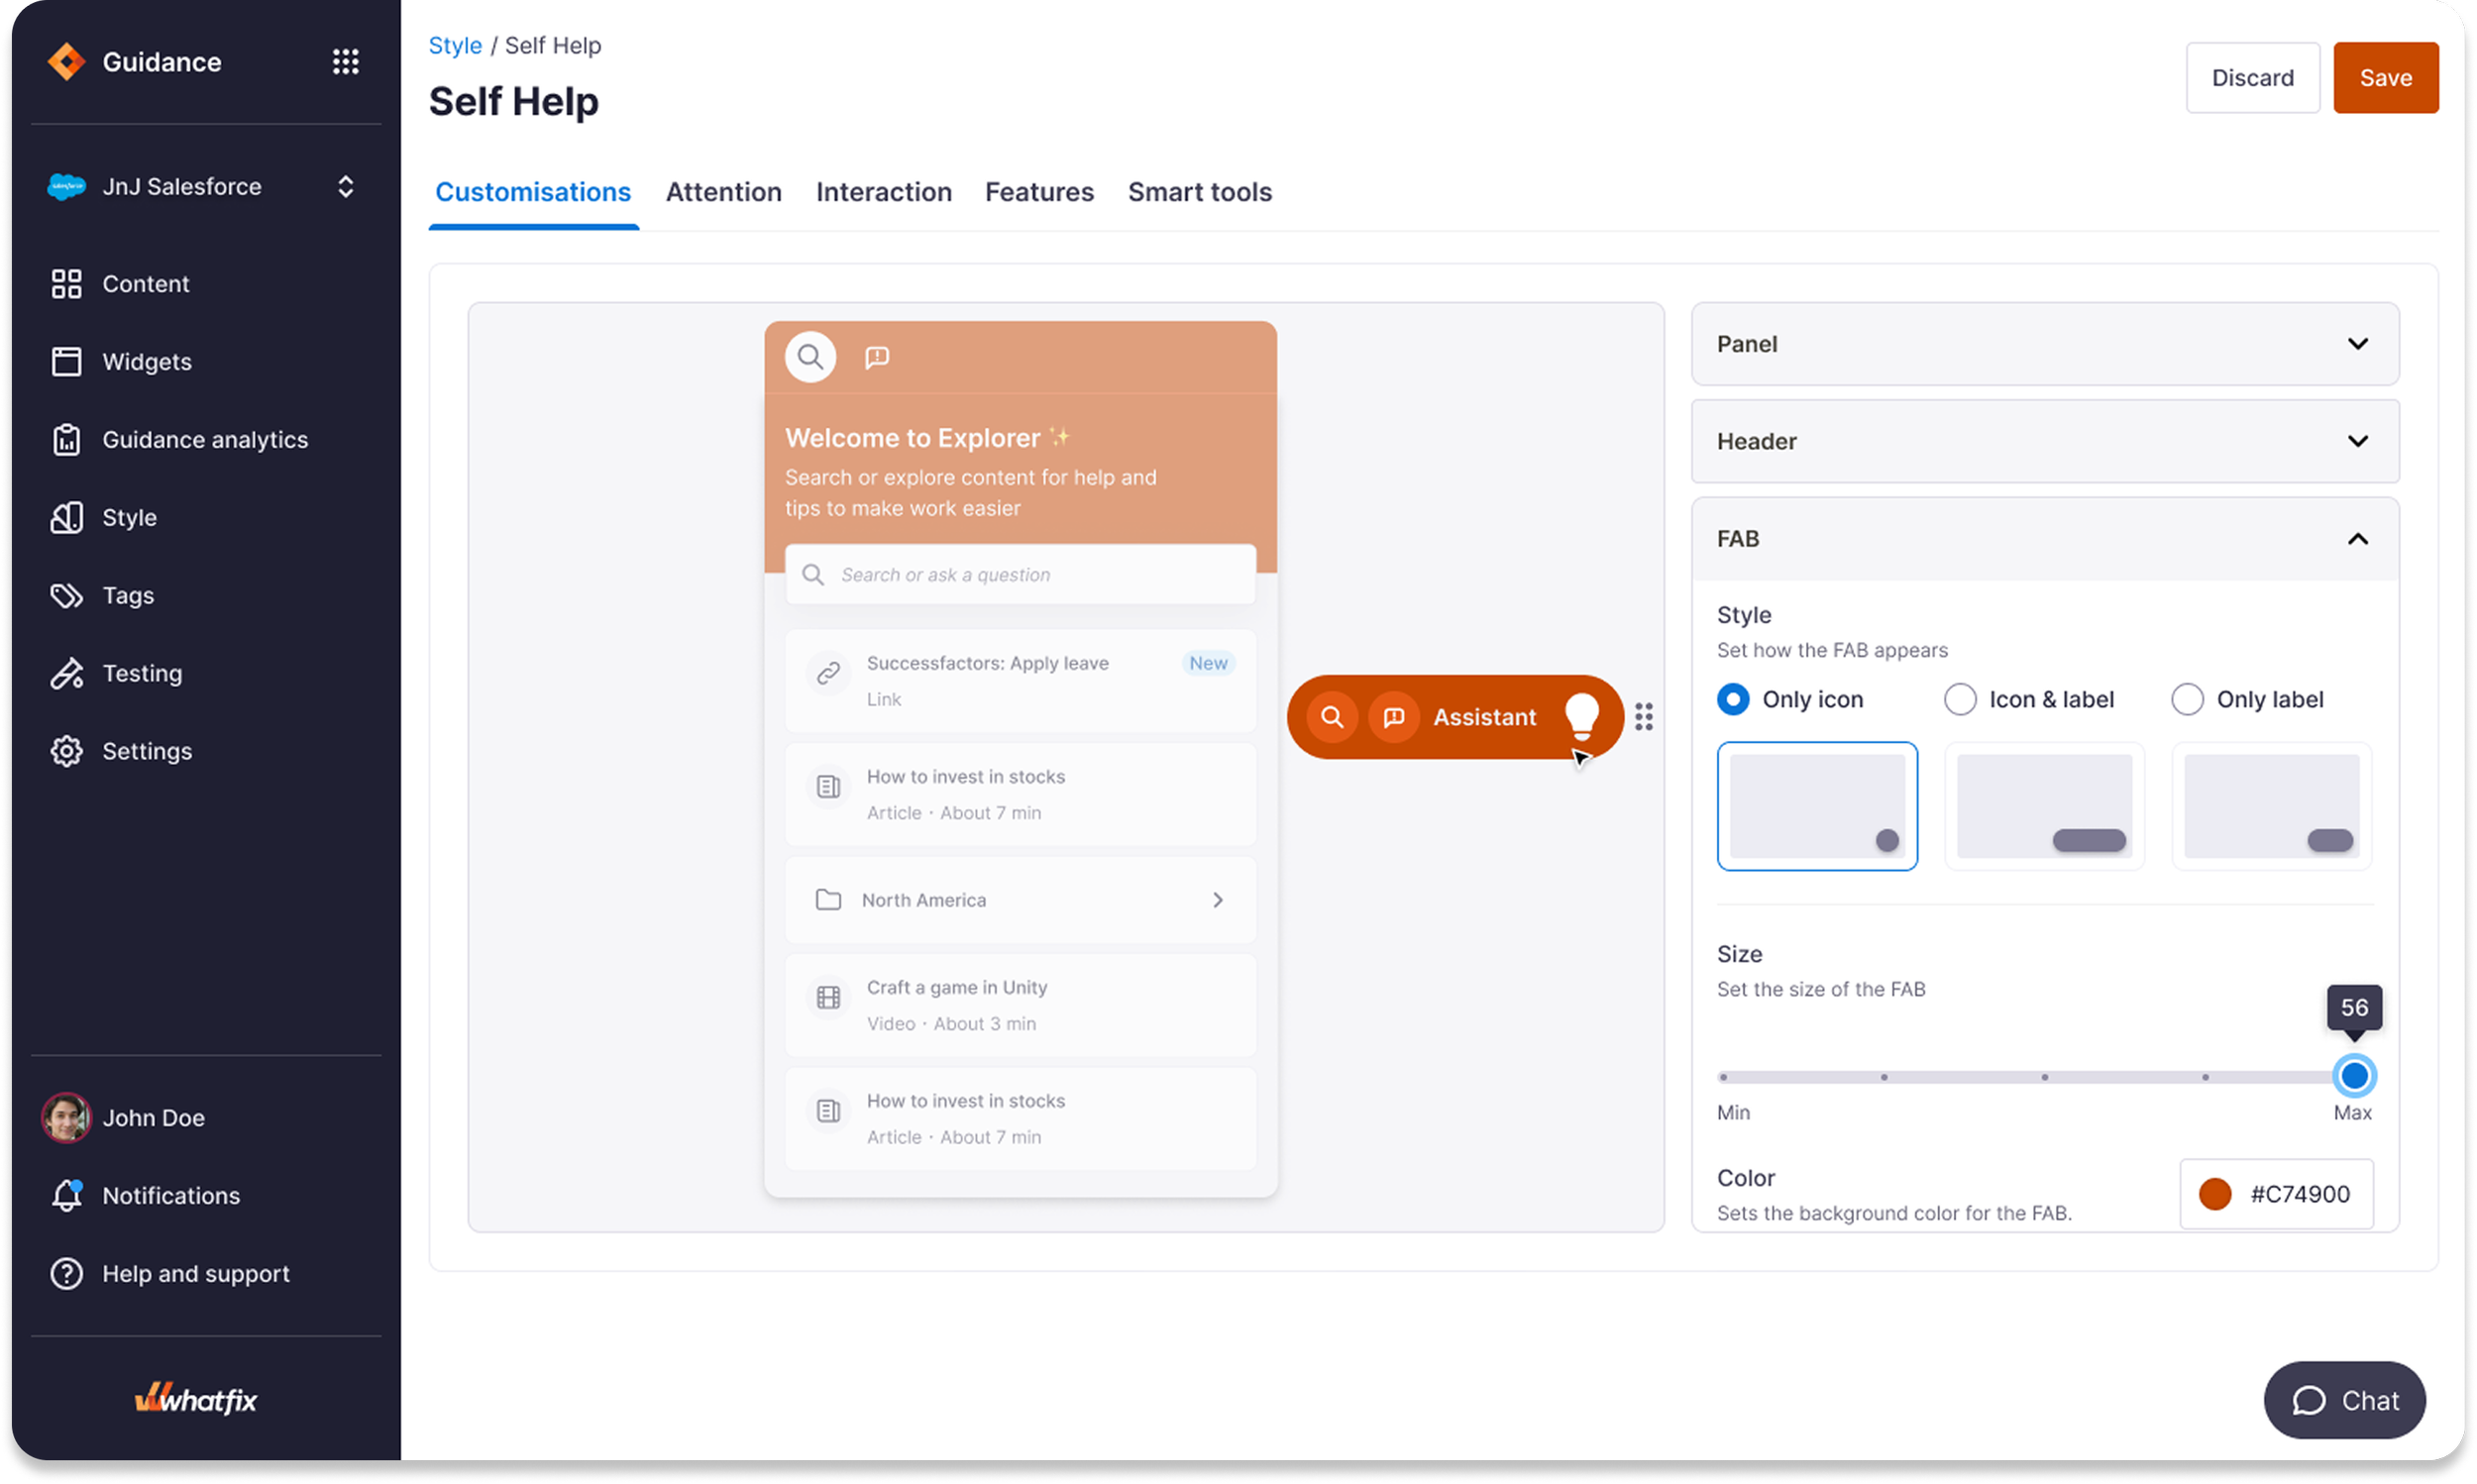
Task: Select the Icon & label radio option
Action: point(1960,700)
